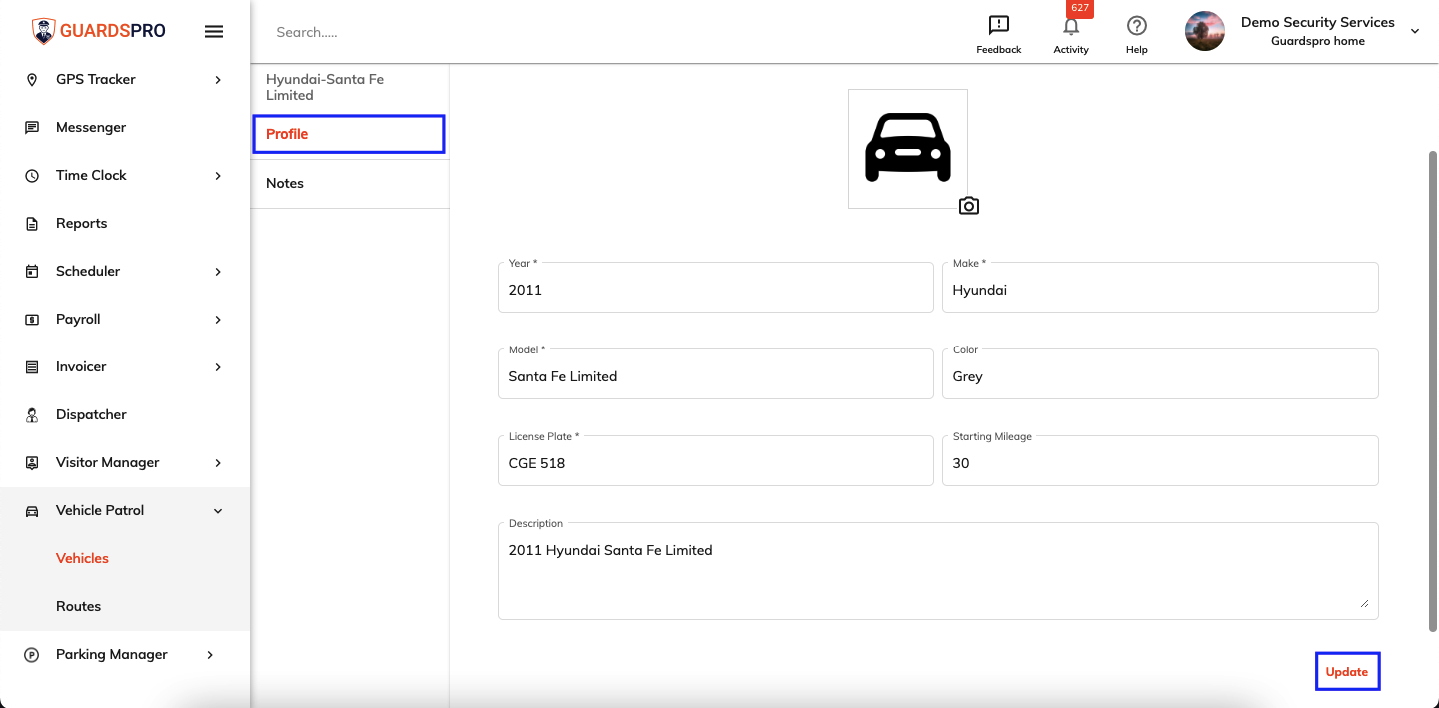The image size is (1439, 708).
Task: Collapse the Vehicle Patrol submenu chevron
Action: (x=218, y=511)
